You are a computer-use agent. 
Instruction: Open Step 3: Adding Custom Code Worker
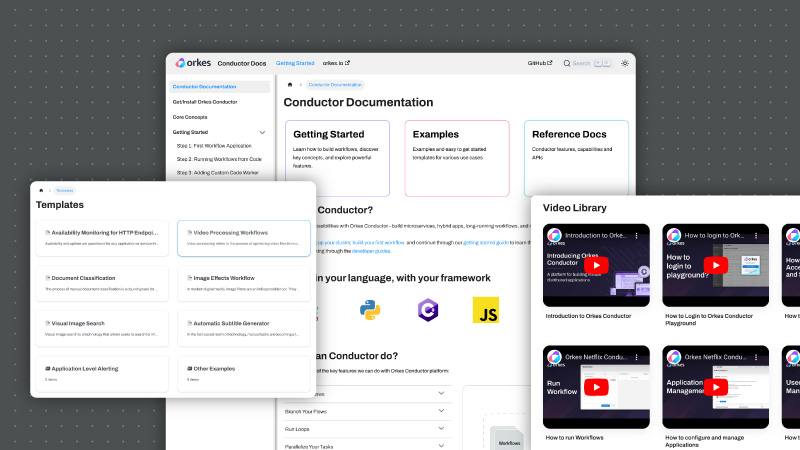click(x=217, y=172)
